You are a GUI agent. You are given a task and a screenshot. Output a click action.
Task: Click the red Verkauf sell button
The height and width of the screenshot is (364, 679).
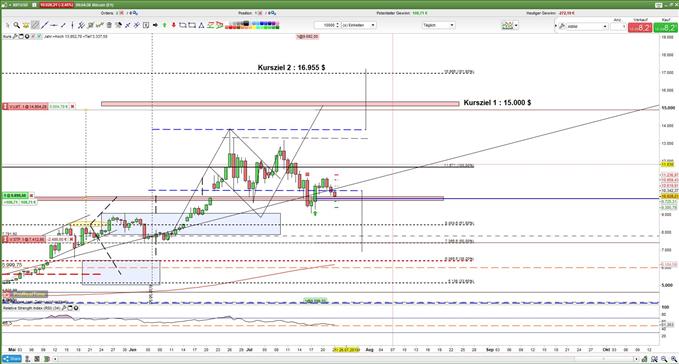[x=640, y=27]
